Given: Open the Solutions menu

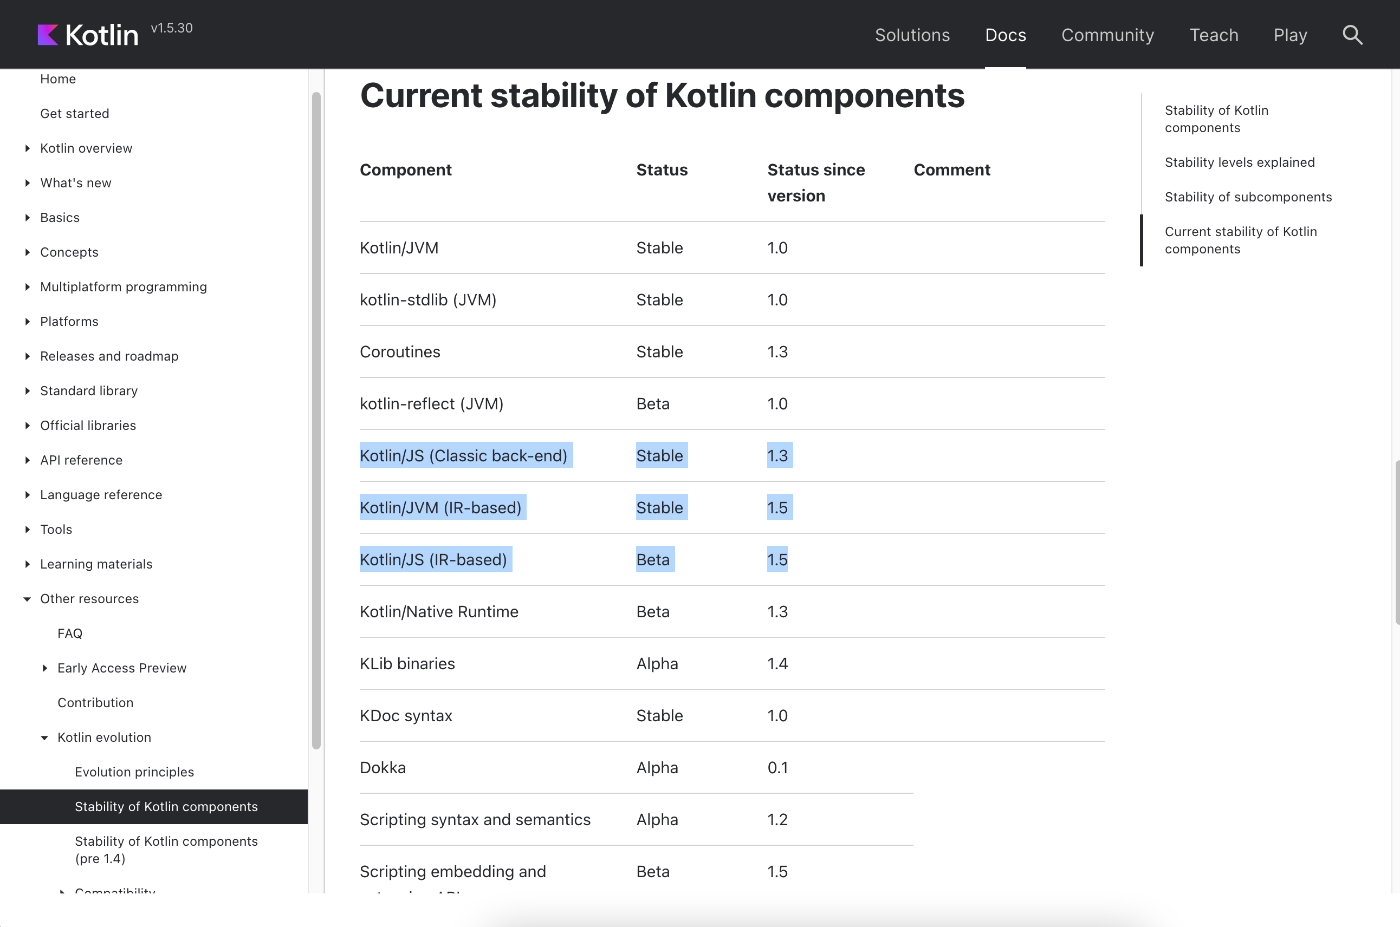Looking at the screenshot, I should tap(912, 35).
